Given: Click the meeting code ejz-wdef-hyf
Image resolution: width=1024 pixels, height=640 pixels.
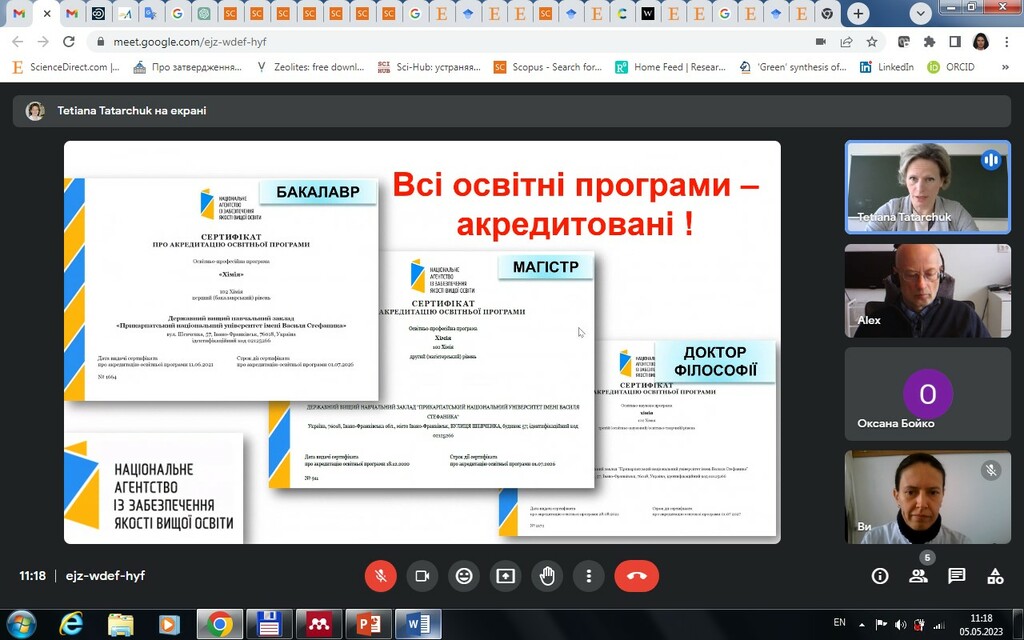Looking at the screenshot, I should (105, 576).
